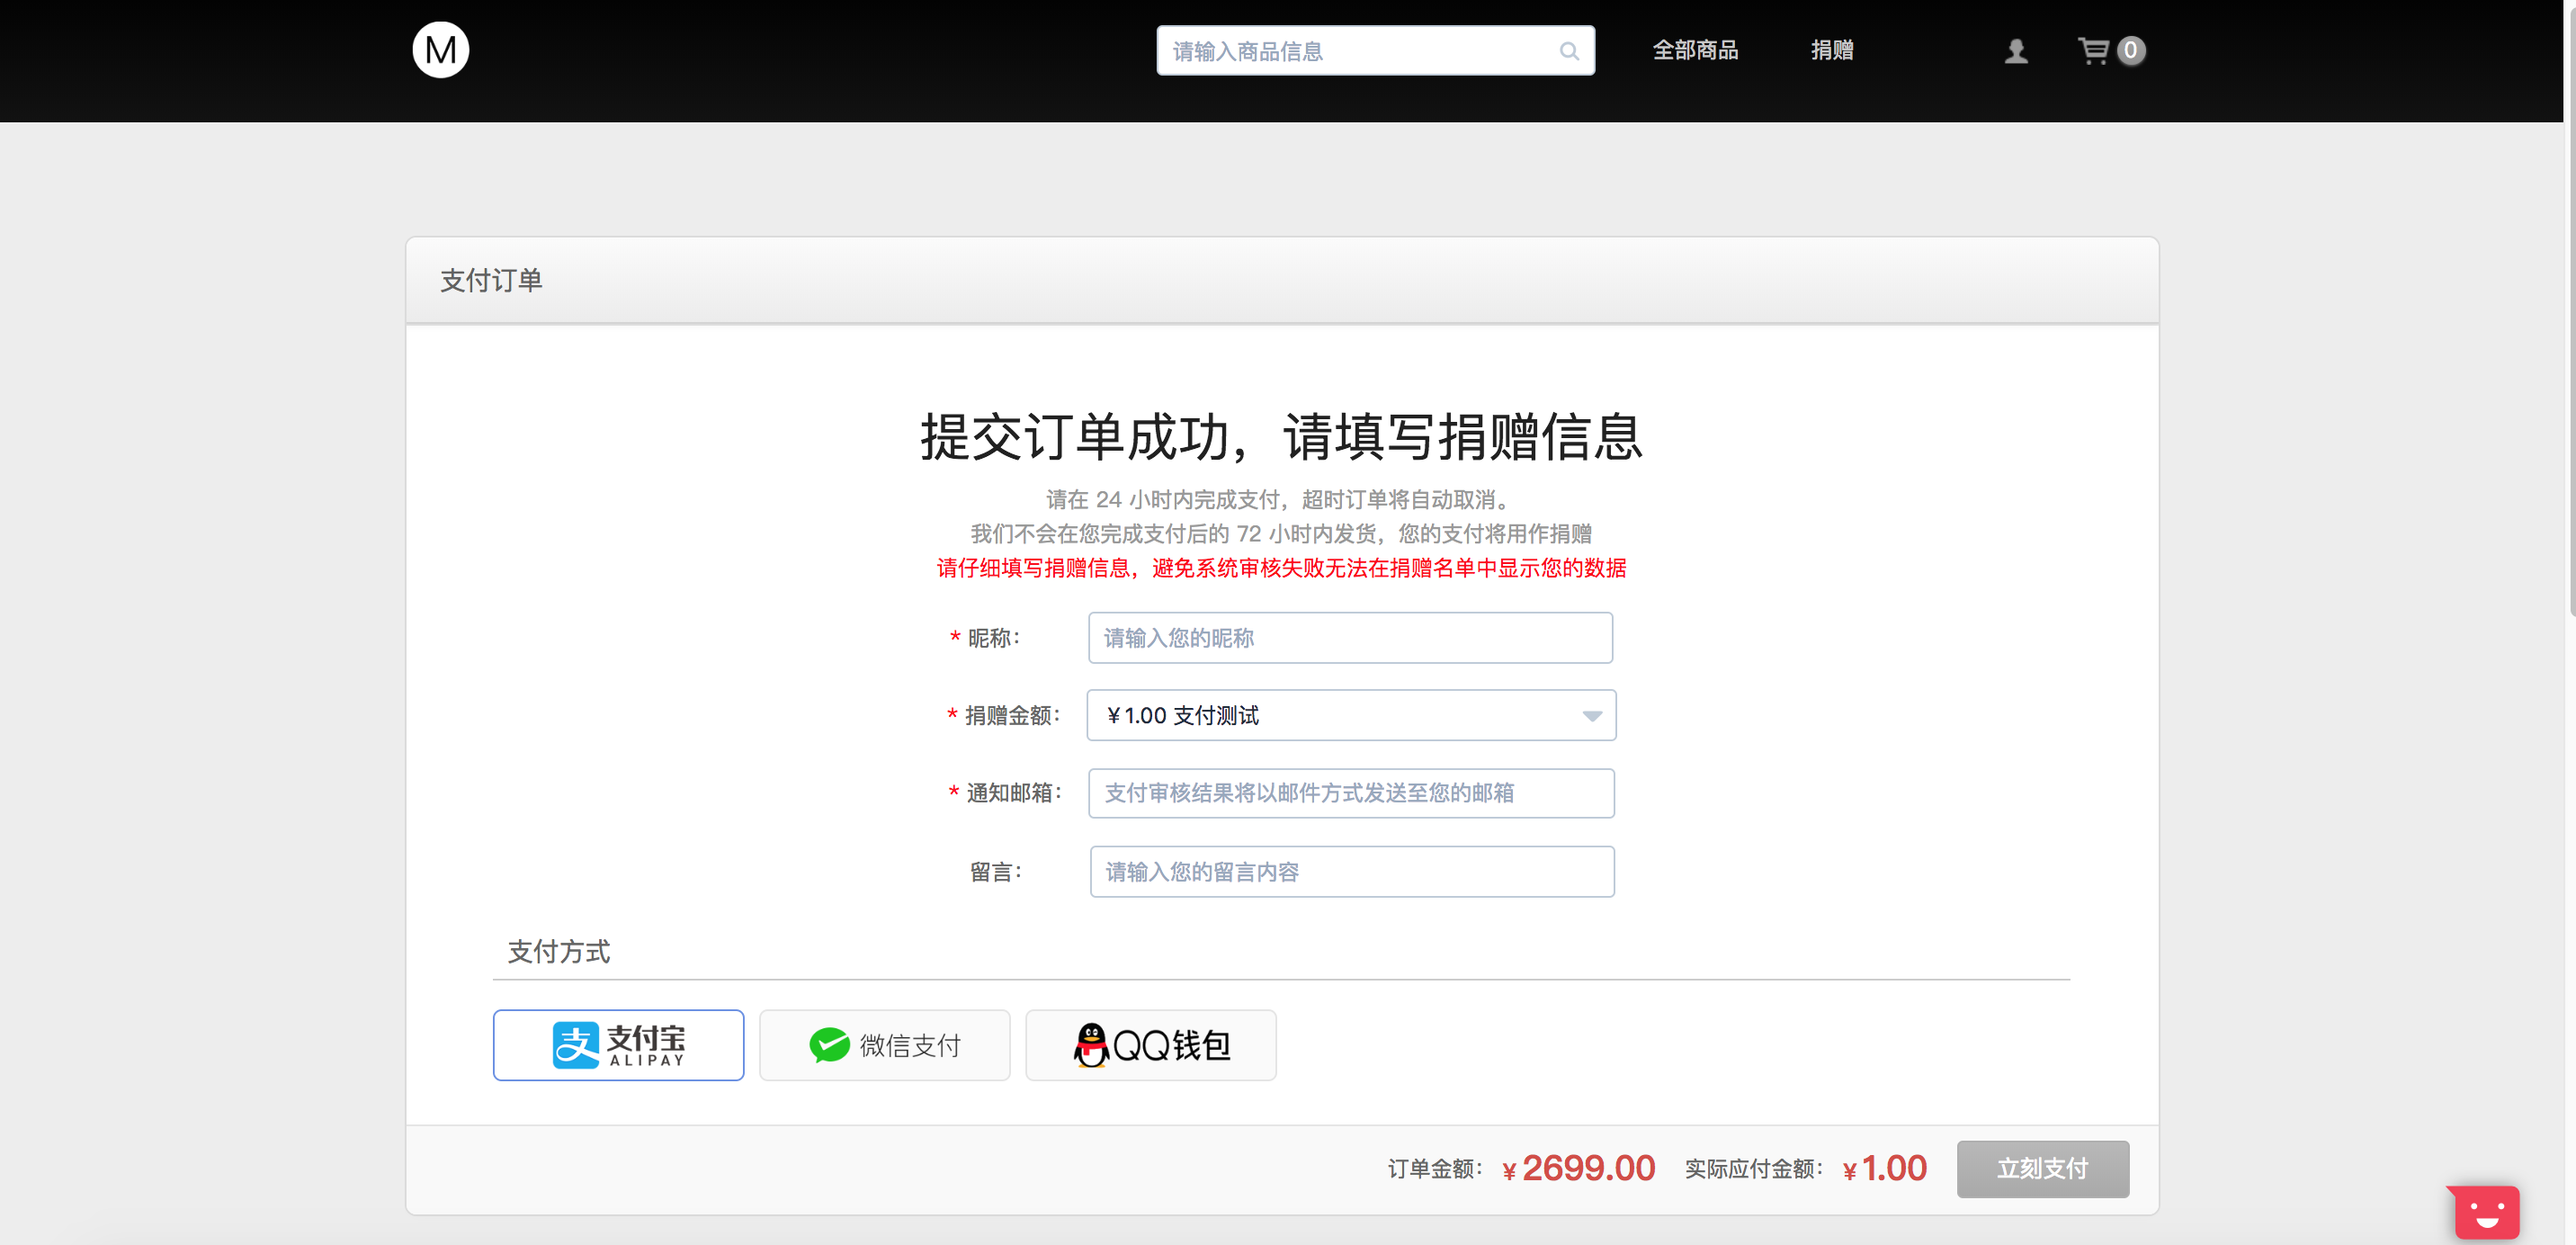The width and height of the screenshot is (2576, 1245).
Task: Click the cart count badge showing 0
Action: coord(2131,50)
